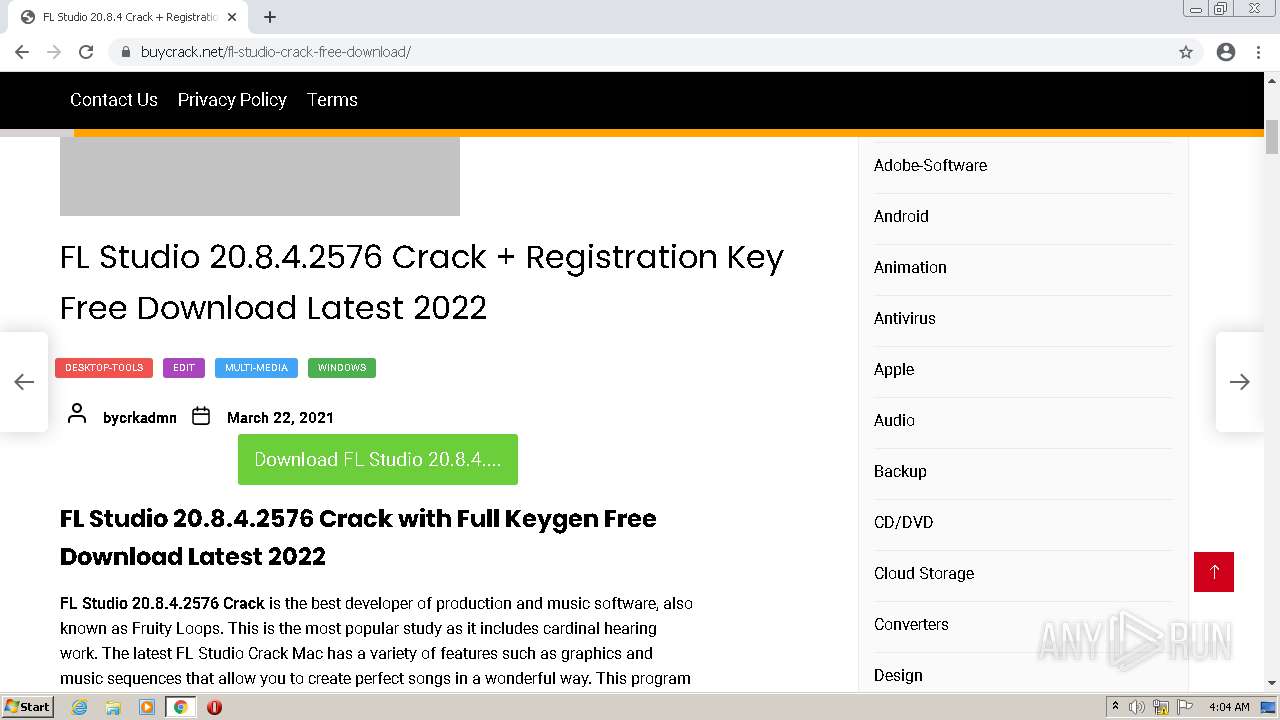Image resolution: width=1280 pixels, height=720 pixels.
Task: Click red Opera-like taskbar icon
Action: point(214,707)
